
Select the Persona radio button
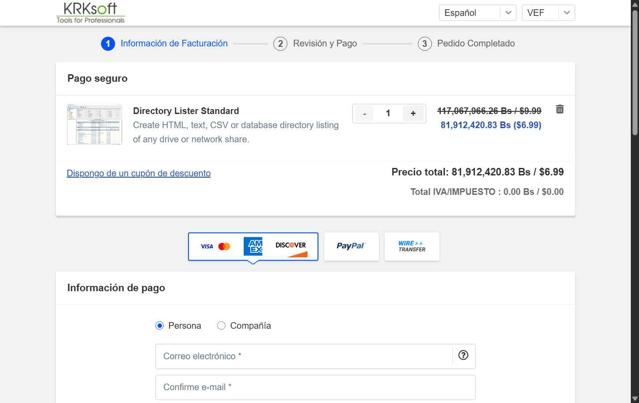point(159,326)
